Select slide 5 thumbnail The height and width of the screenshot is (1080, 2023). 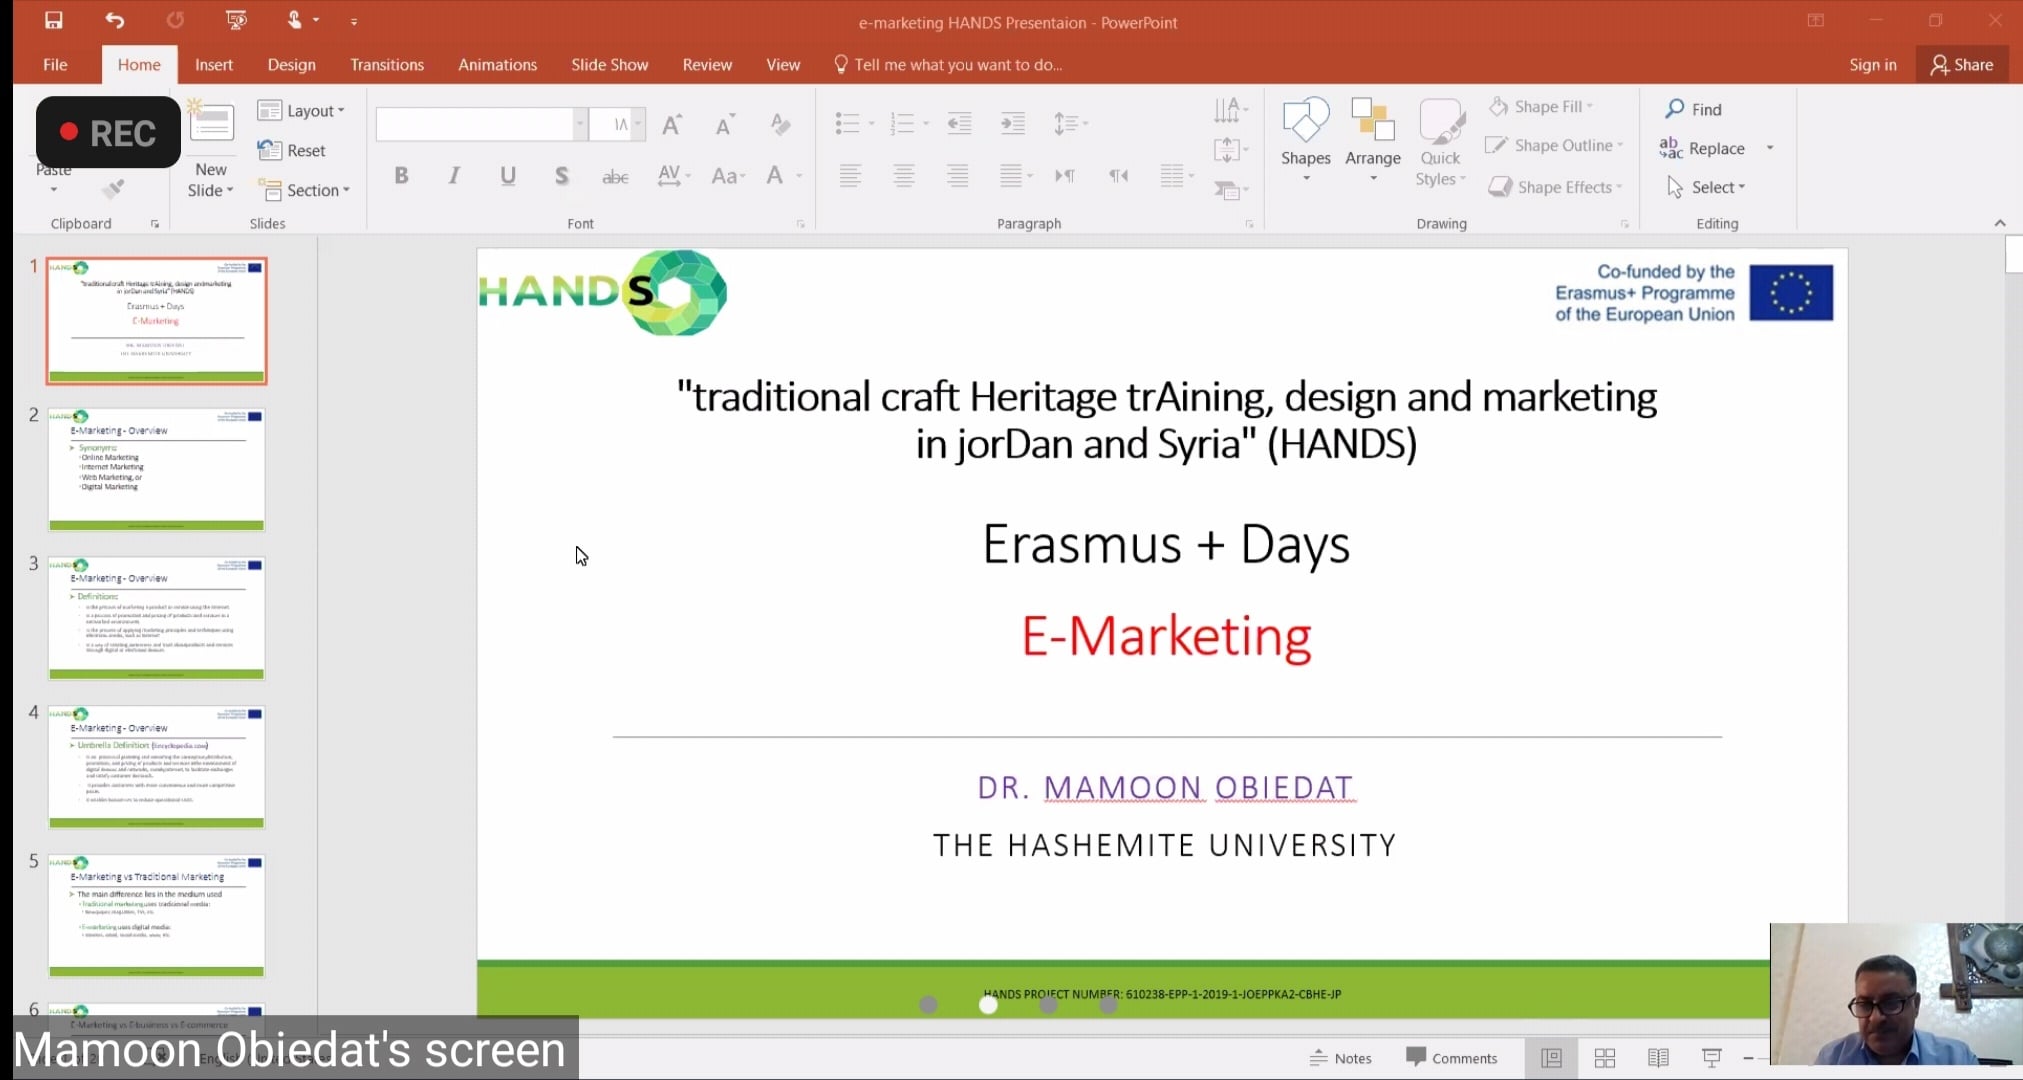click(157, 915)
